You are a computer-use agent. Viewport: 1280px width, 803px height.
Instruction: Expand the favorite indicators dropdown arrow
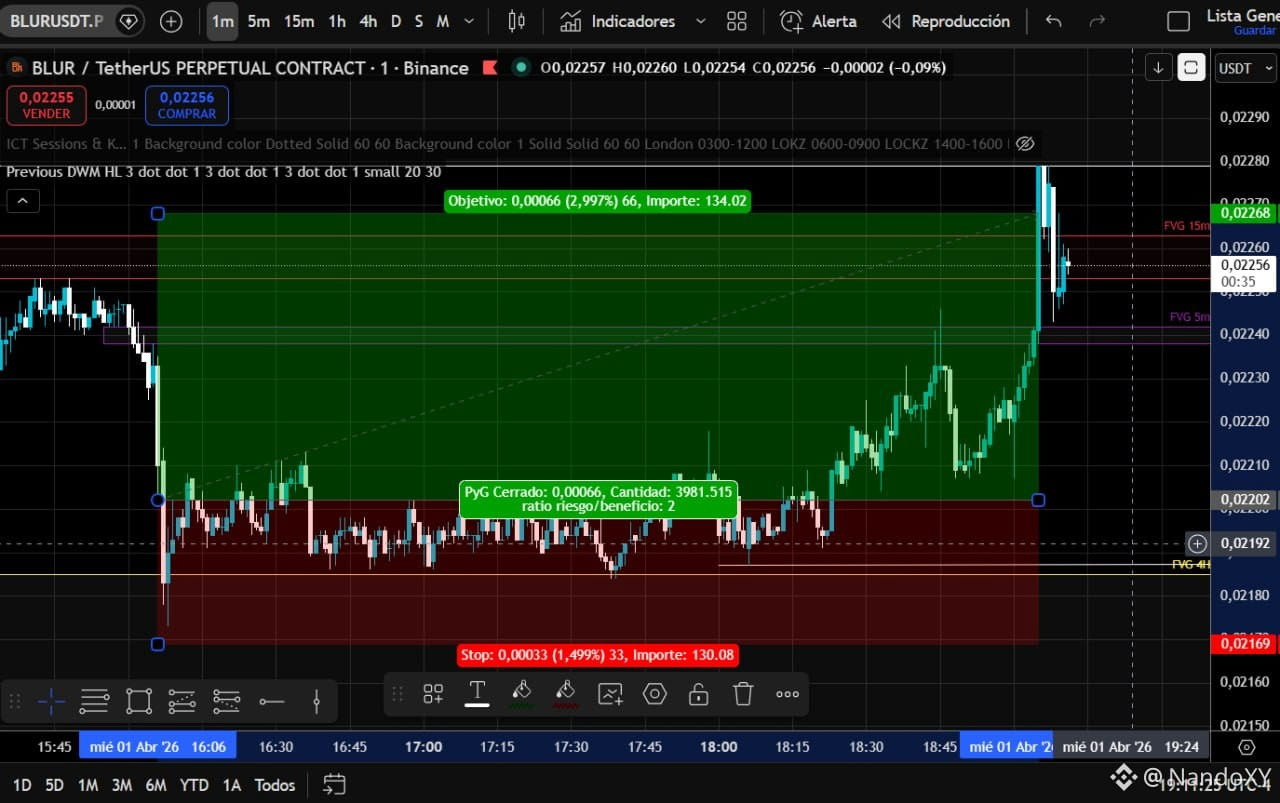[x=700, y=21]
